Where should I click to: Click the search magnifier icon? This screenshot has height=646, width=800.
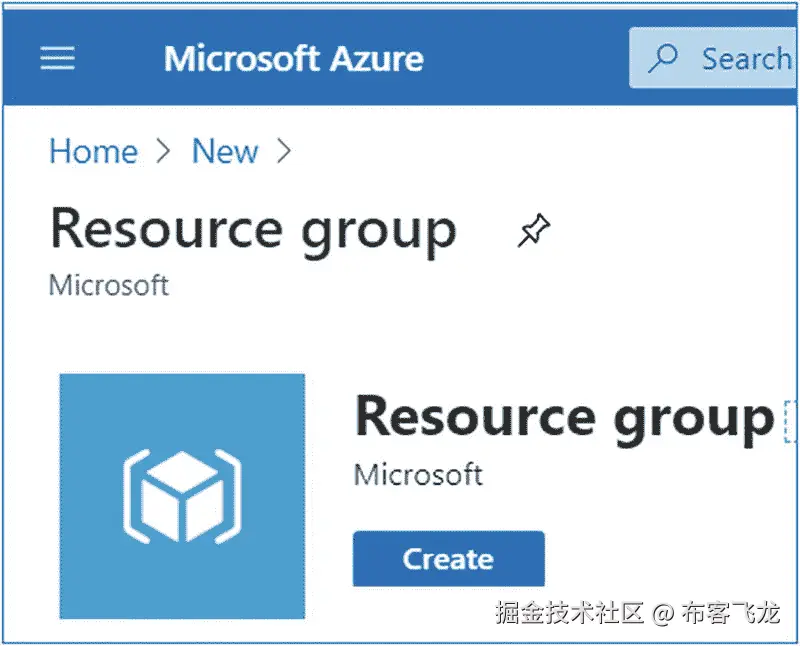[662, 59]
